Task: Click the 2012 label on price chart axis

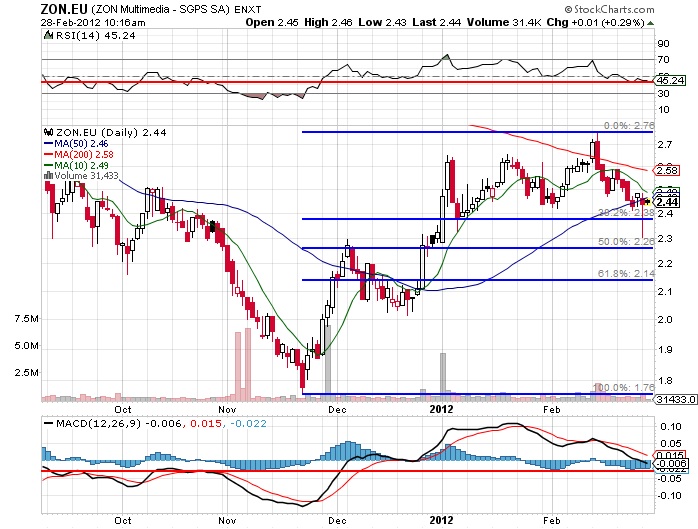Action: (x=441, y=409)
